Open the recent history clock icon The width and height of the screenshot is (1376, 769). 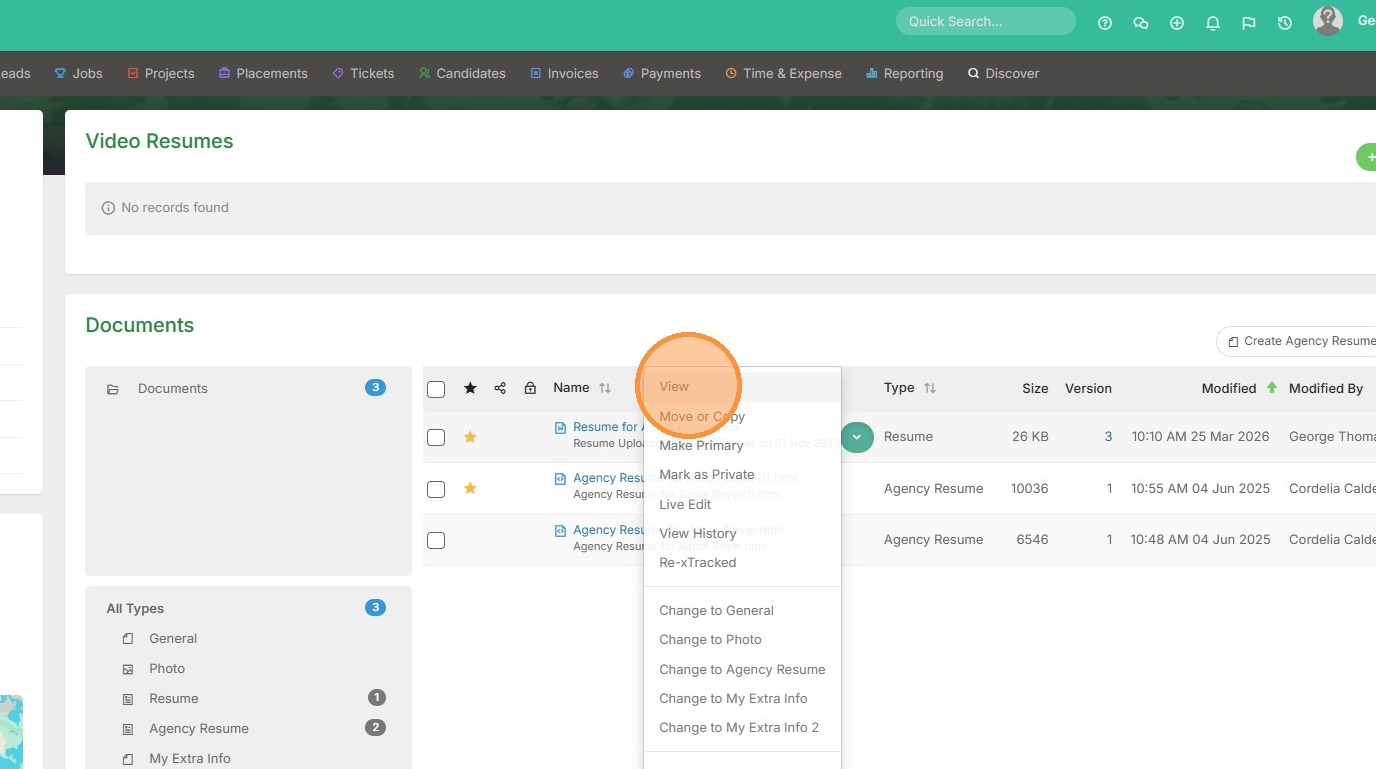point(1285,23)
